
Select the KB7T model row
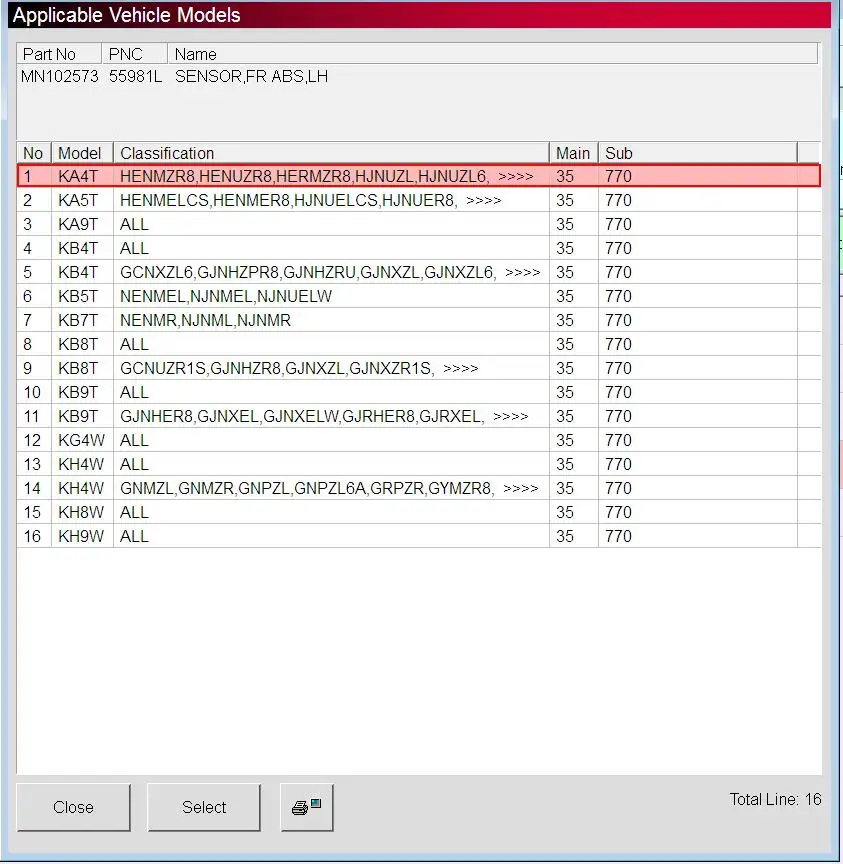tap(419, 320)
